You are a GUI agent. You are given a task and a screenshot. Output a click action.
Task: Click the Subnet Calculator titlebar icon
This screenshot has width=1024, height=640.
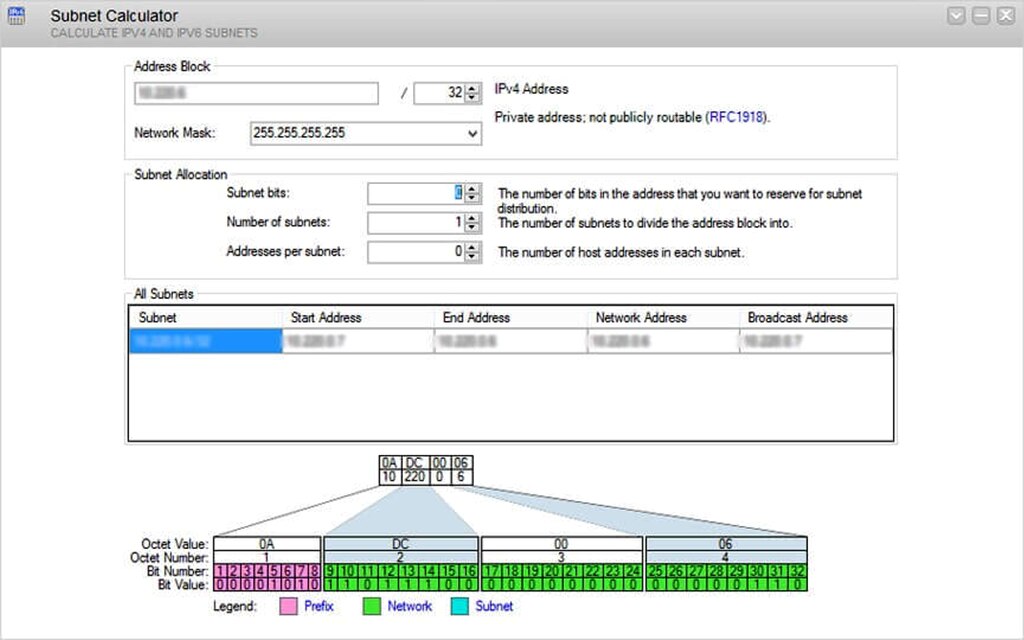tap(16, 16)
